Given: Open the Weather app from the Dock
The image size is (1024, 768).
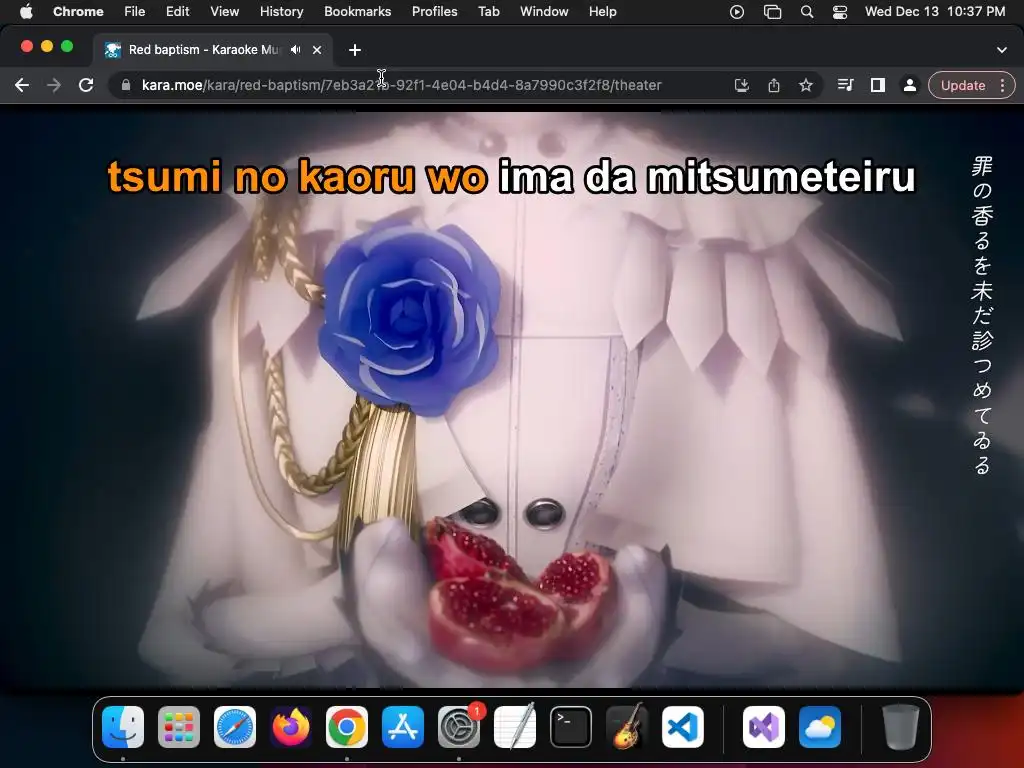Looking at the screenshot, I should pyautogui.click(x=820, y=727).
